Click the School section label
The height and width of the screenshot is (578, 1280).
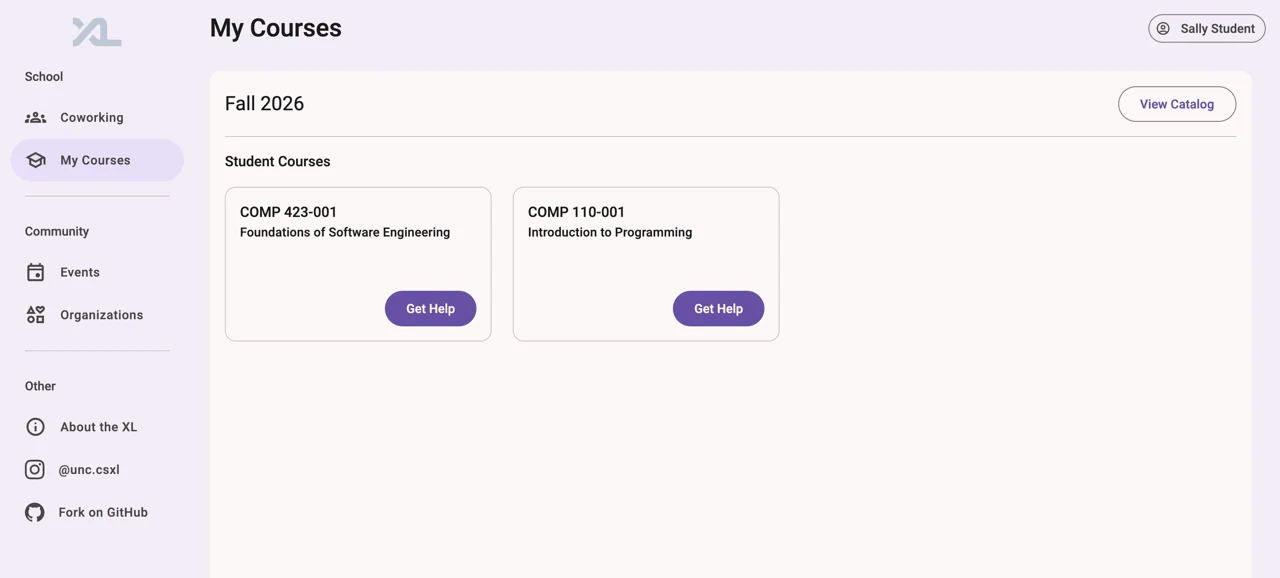[44, 76]
